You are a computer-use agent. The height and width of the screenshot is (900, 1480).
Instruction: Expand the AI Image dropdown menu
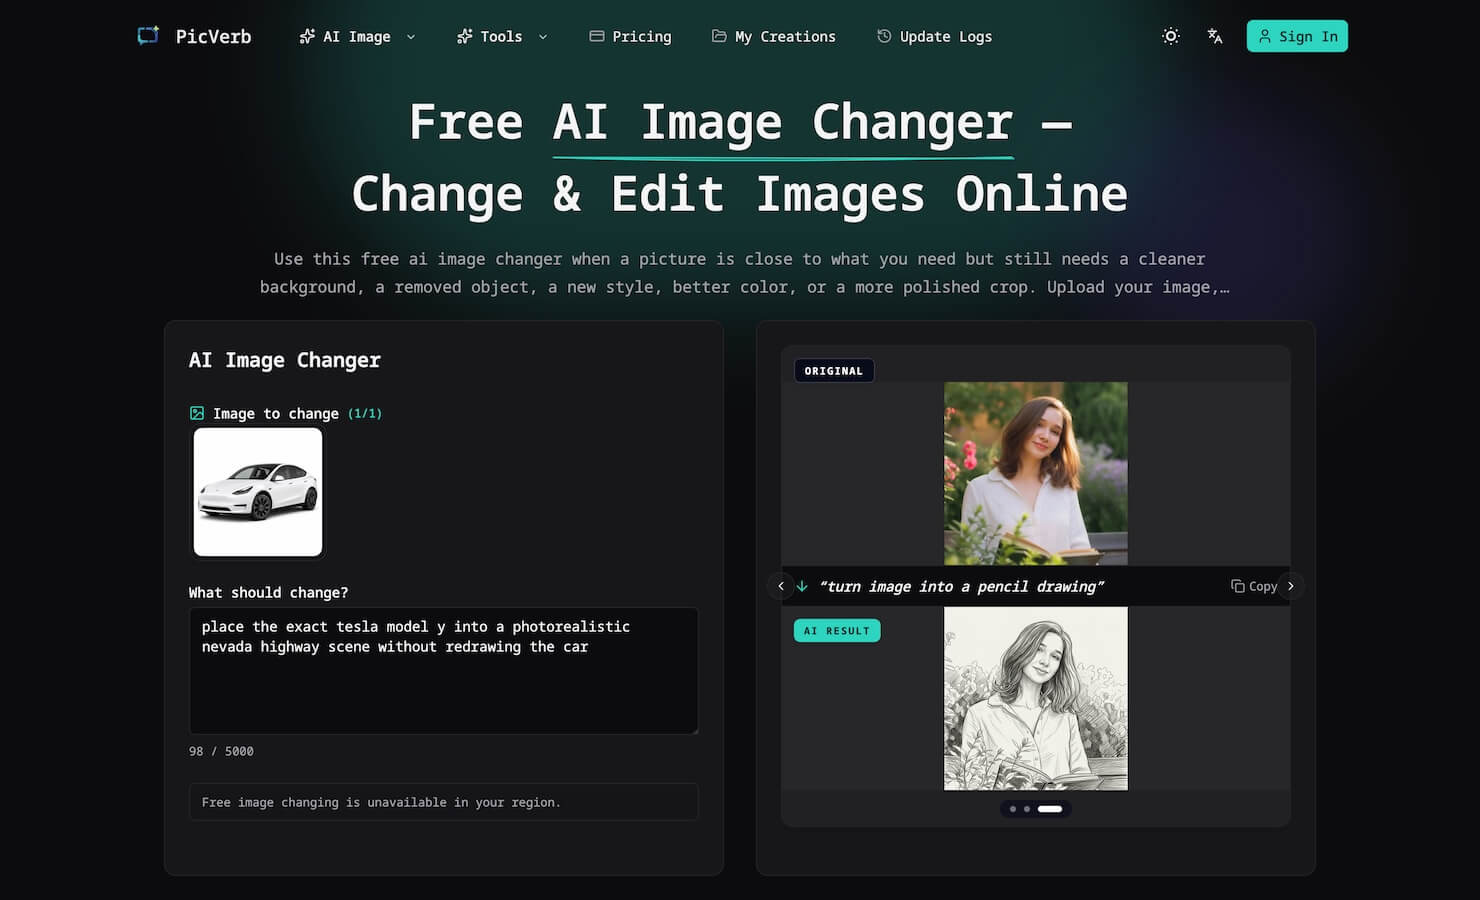click(357, 36)
